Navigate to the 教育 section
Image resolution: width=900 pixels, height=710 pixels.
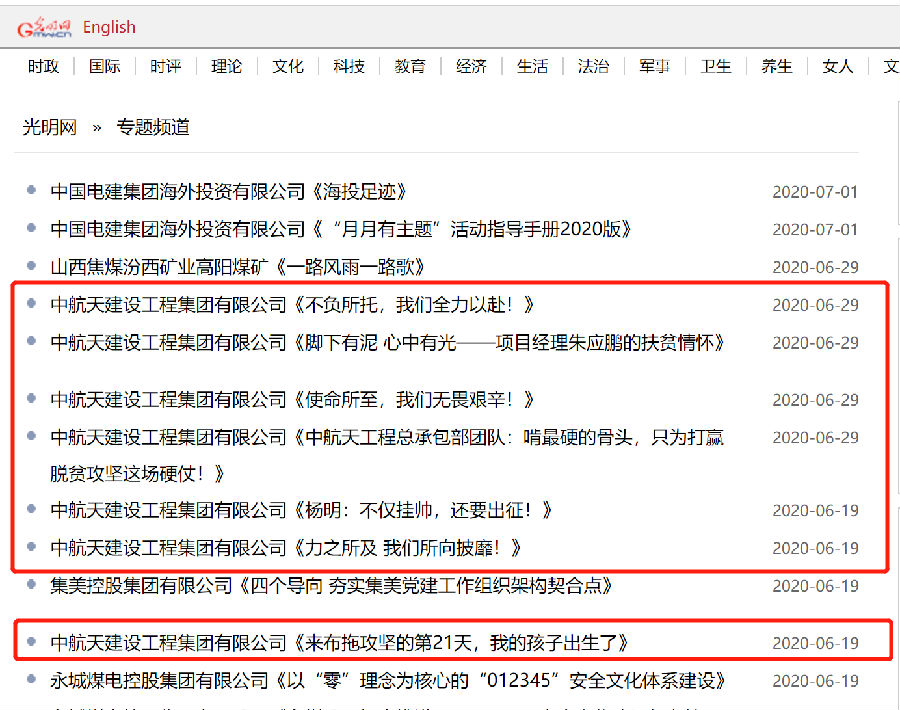(x=410, y=66)
